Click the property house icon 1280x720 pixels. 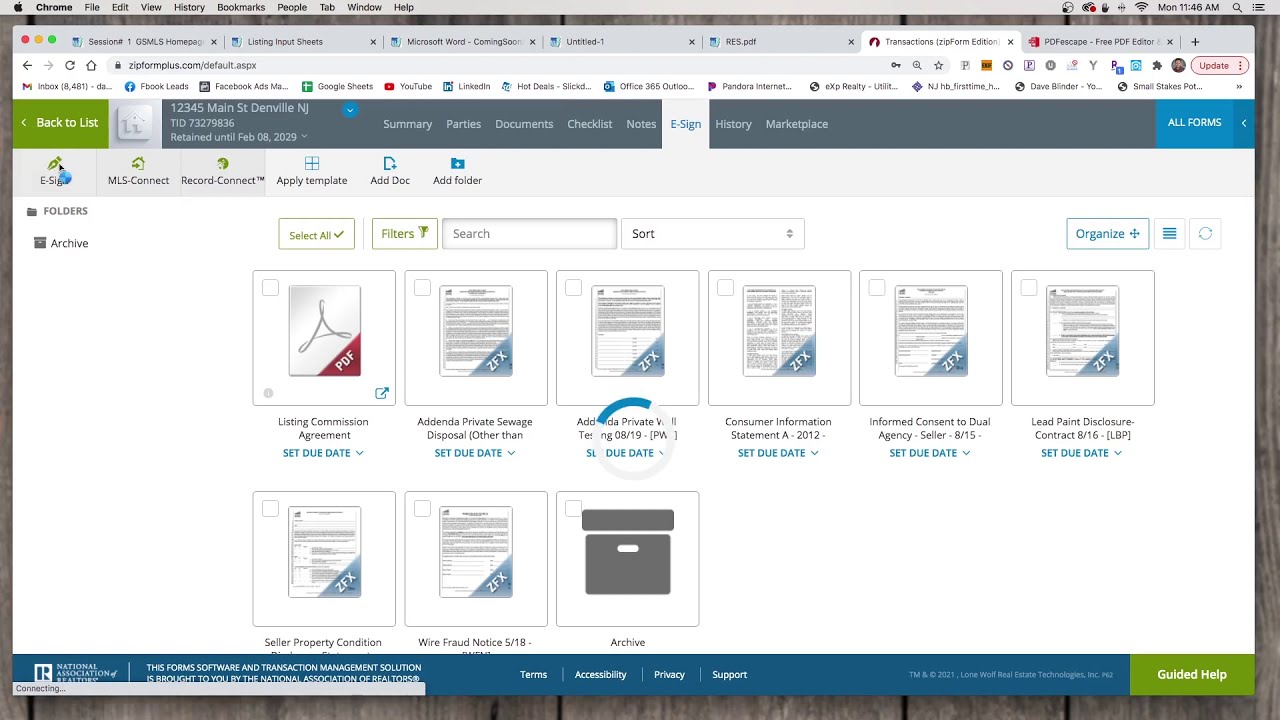[x=134, y=124]
